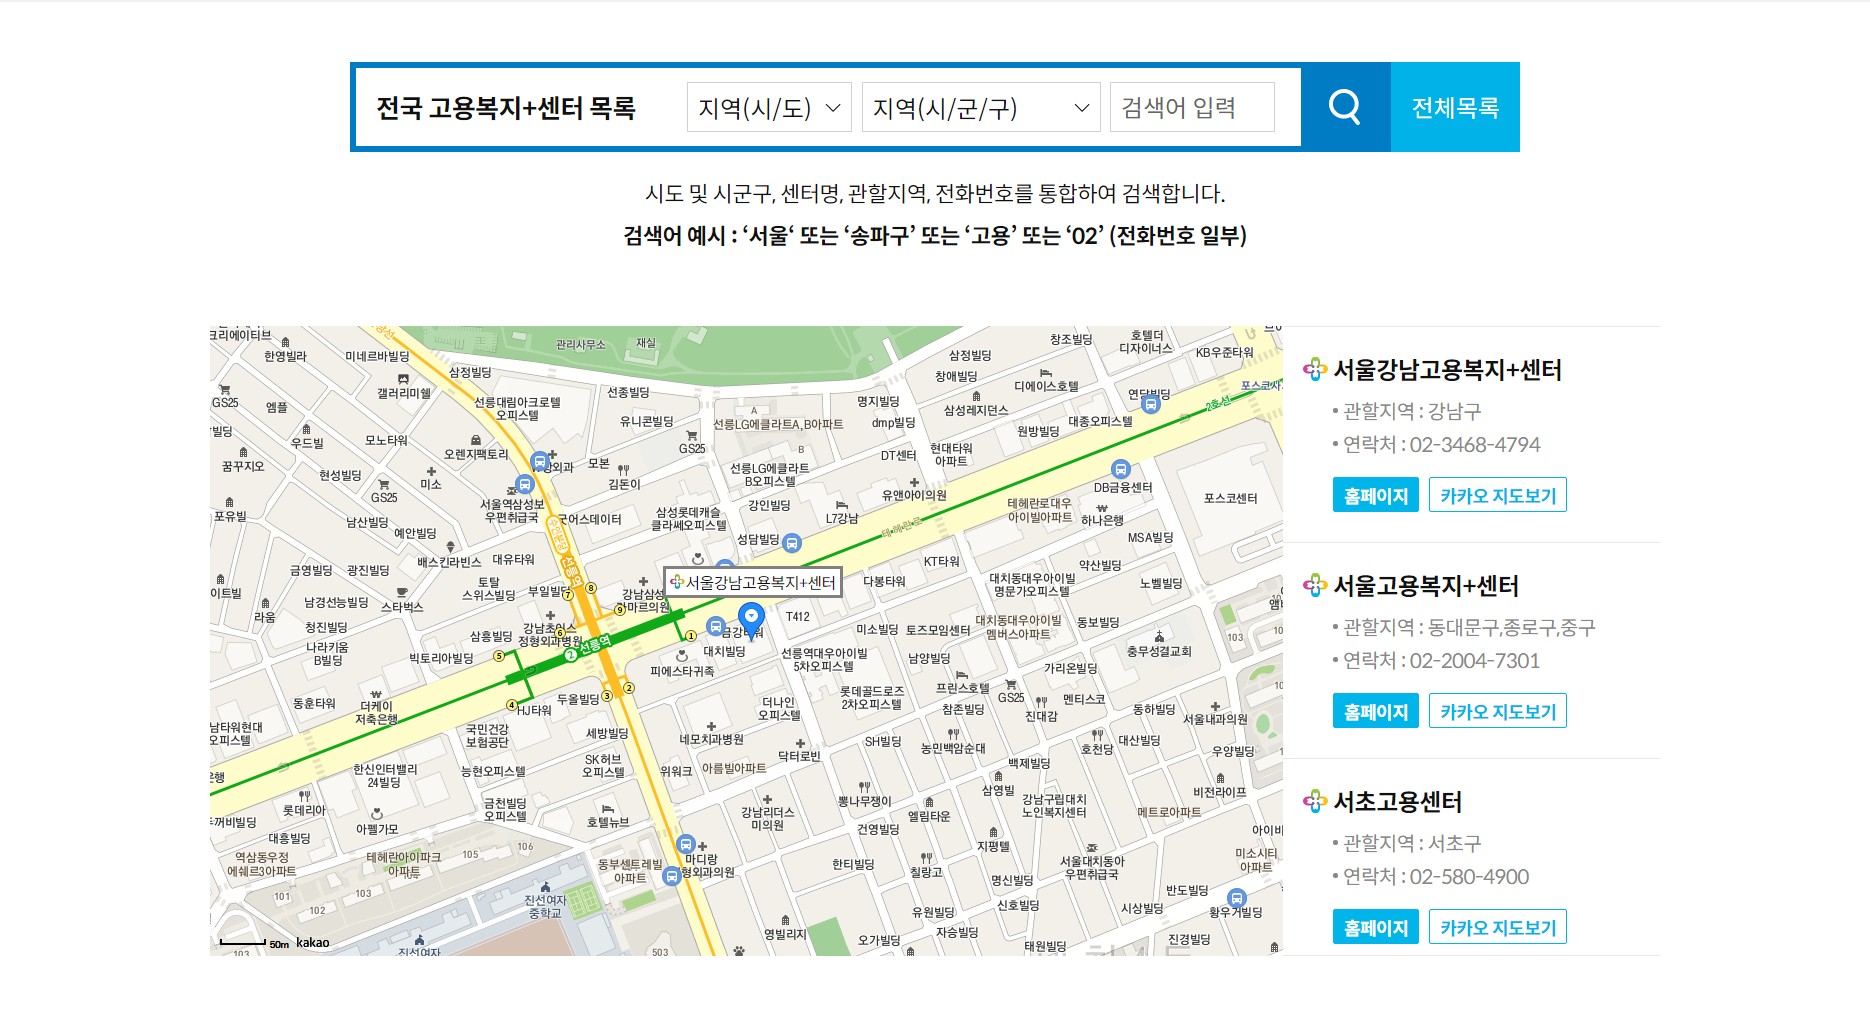Click the bus stop icon by 동부센트레빌 아파트
1870x1015 pixels.
672,876
